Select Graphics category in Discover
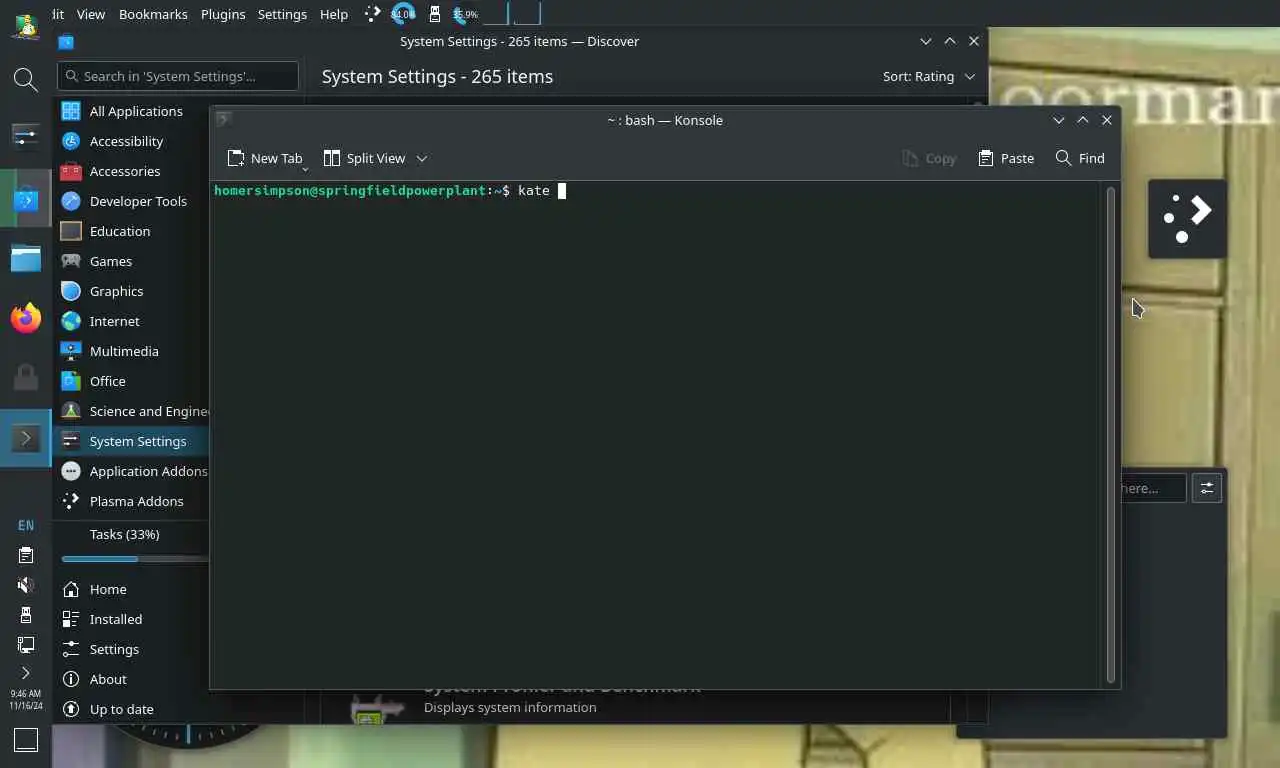 pos(131,291)
